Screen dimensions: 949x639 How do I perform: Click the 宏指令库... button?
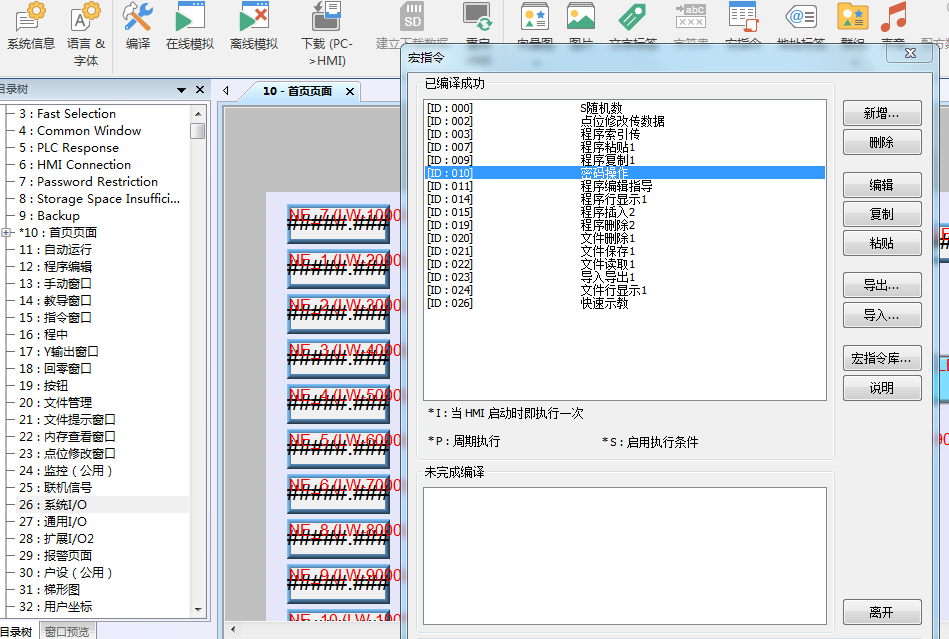click(881, 358)
